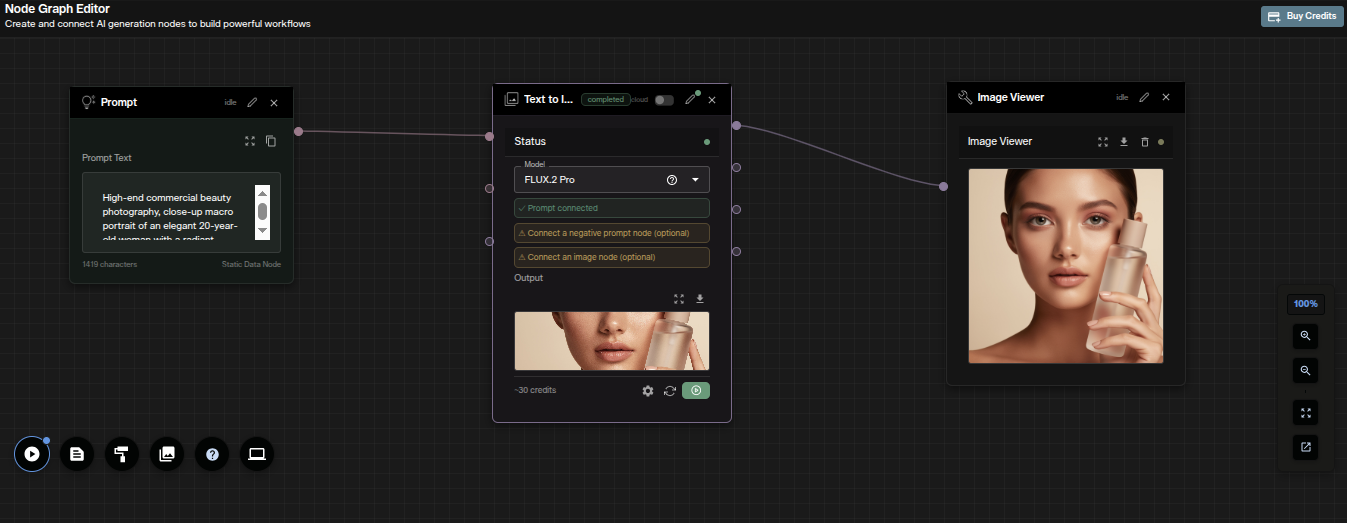Viewport: 1347px width, 523px height.
Task: Click the portrait image in Image Viewer
Action: tap(1066, 266)
